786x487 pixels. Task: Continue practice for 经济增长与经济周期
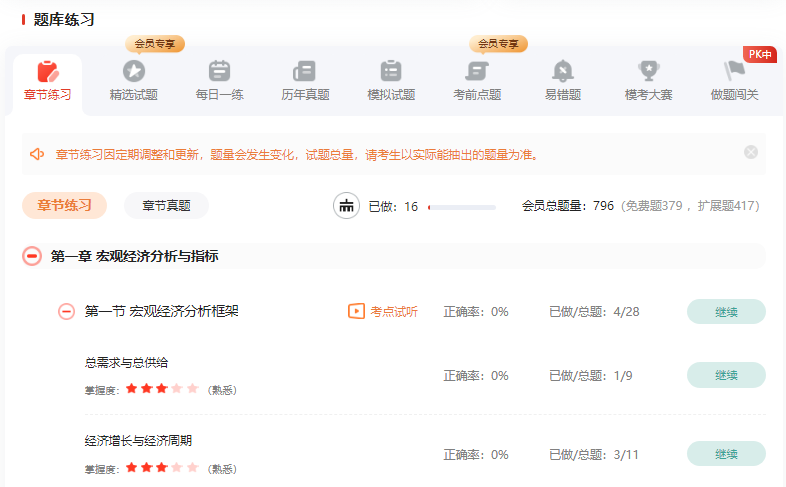pos(725,454)
